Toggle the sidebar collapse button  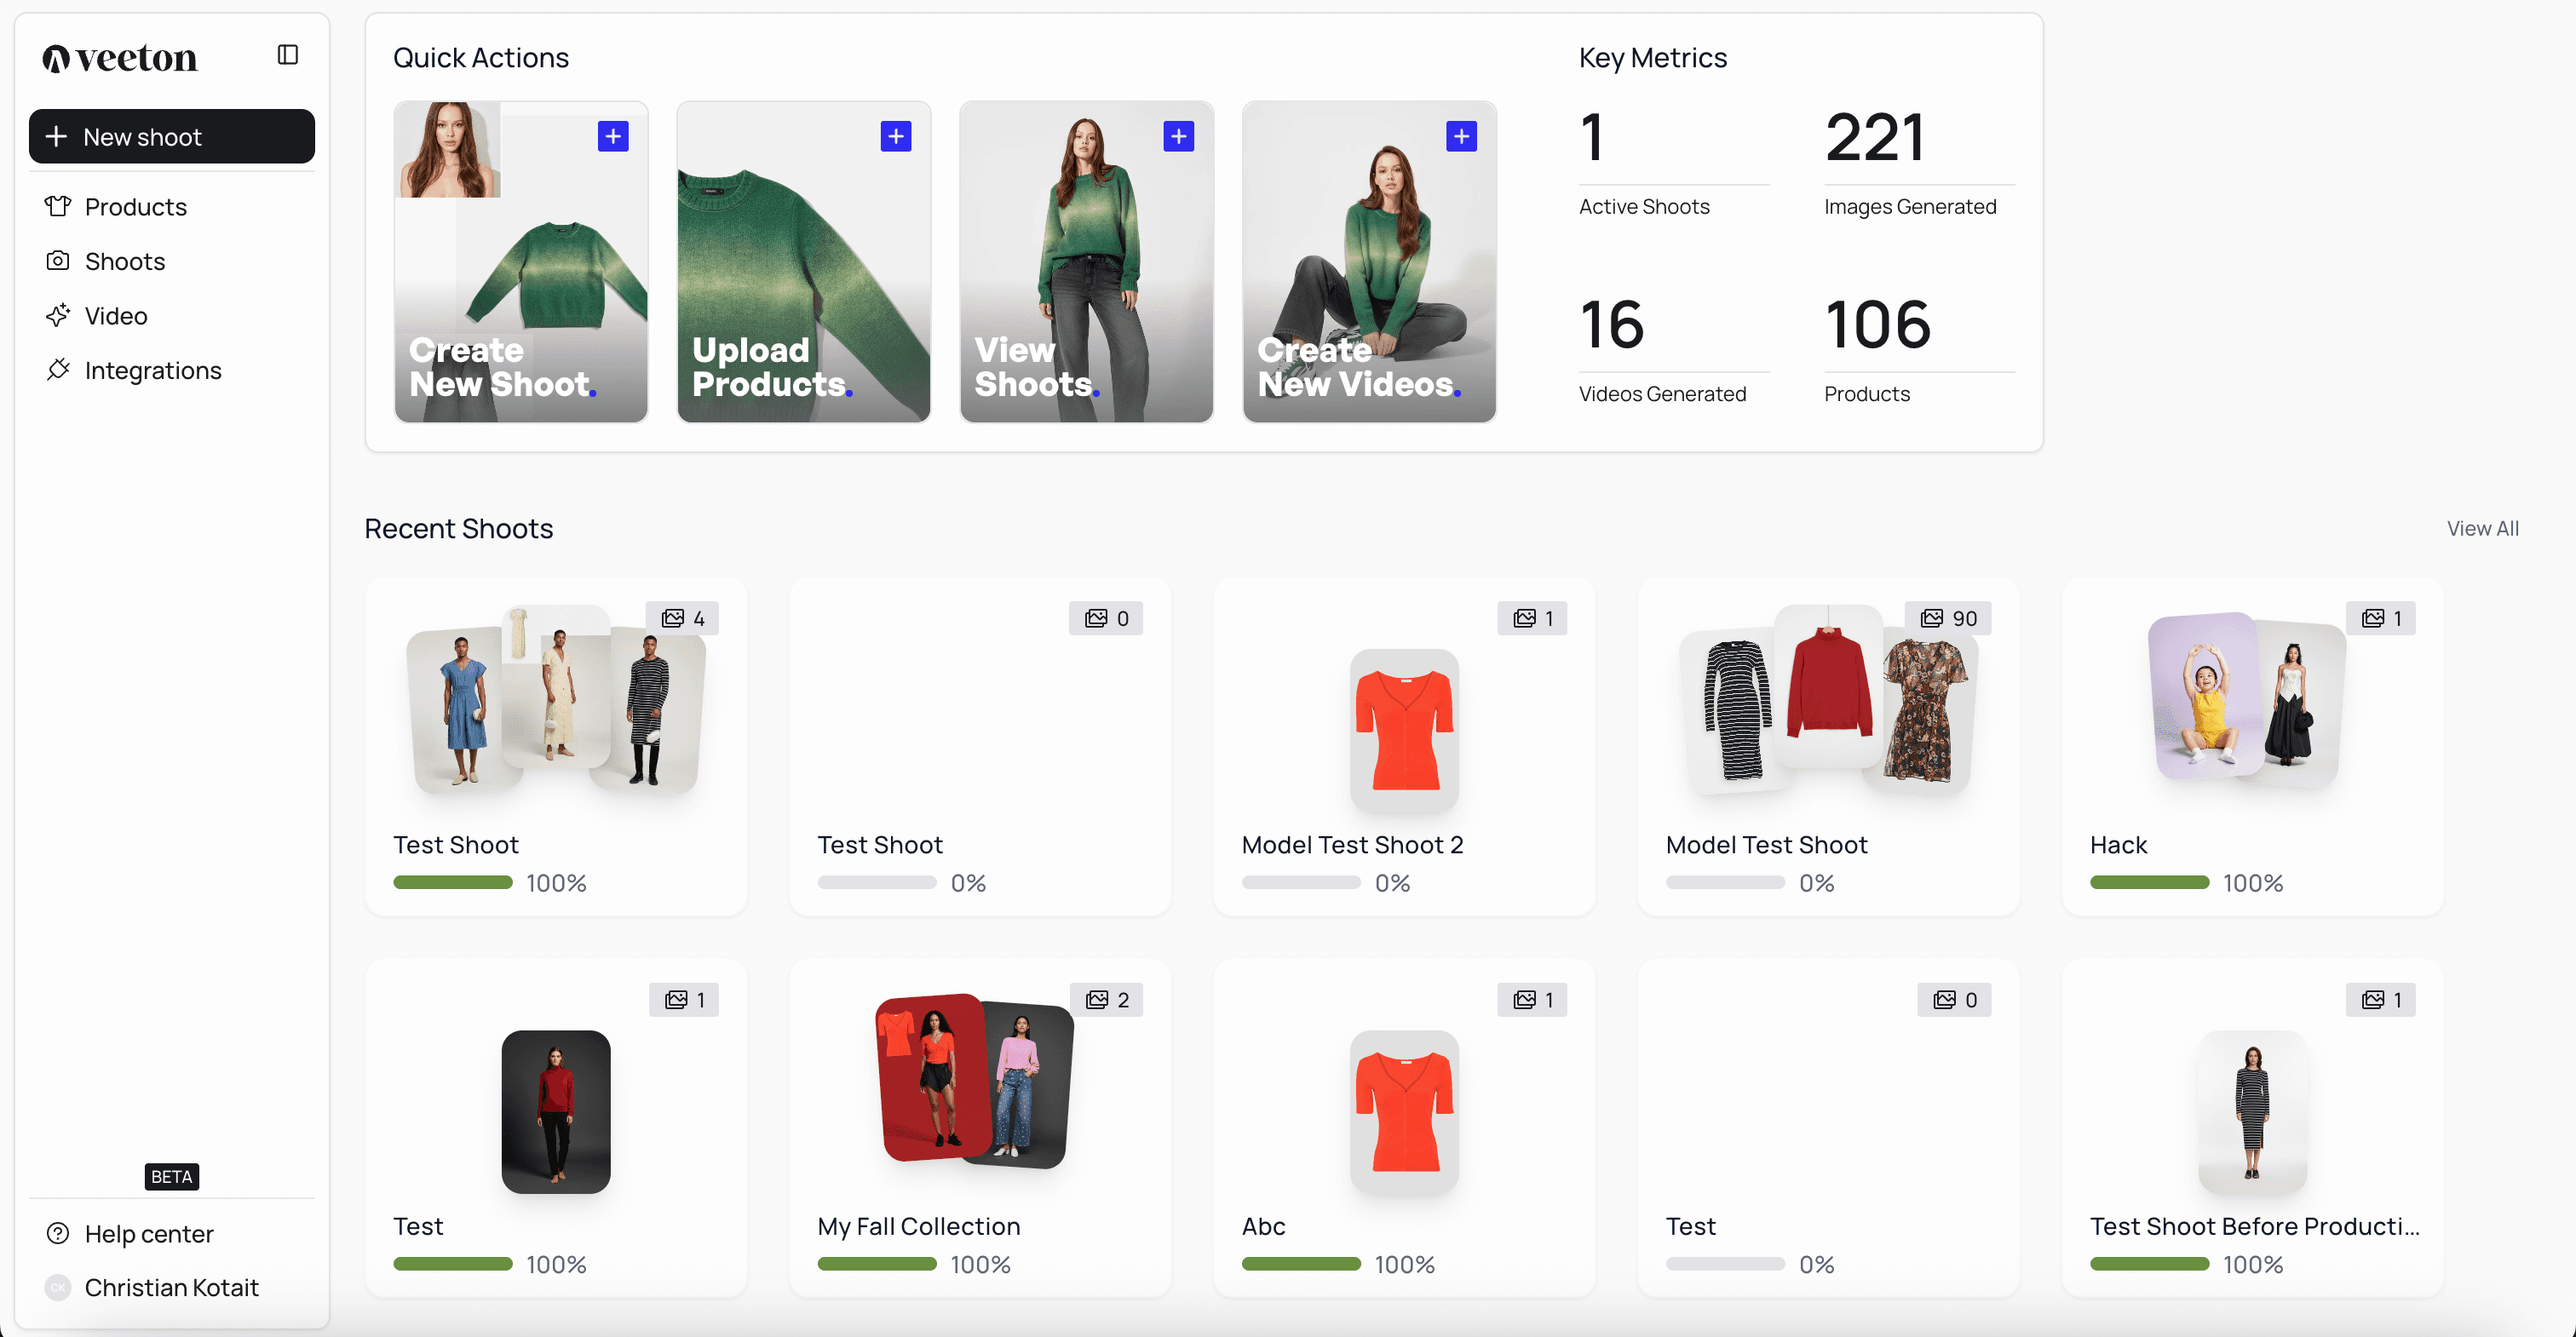click(x=288, y=55)
